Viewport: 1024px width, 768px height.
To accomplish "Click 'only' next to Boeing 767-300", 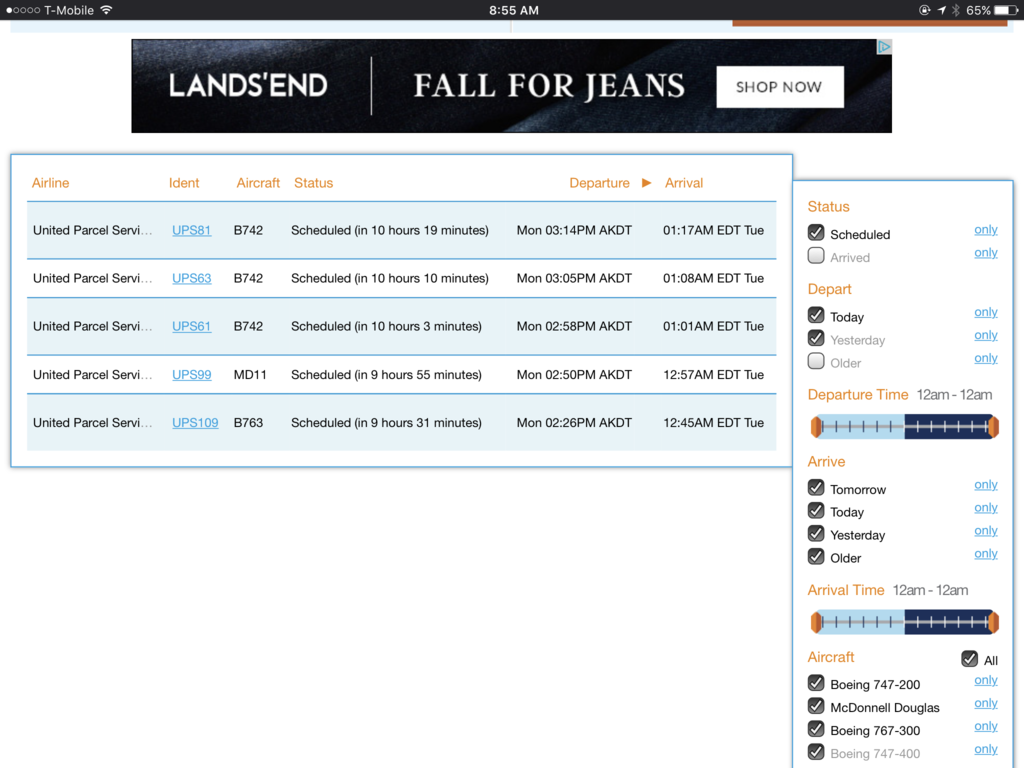I will coord(985,726).
